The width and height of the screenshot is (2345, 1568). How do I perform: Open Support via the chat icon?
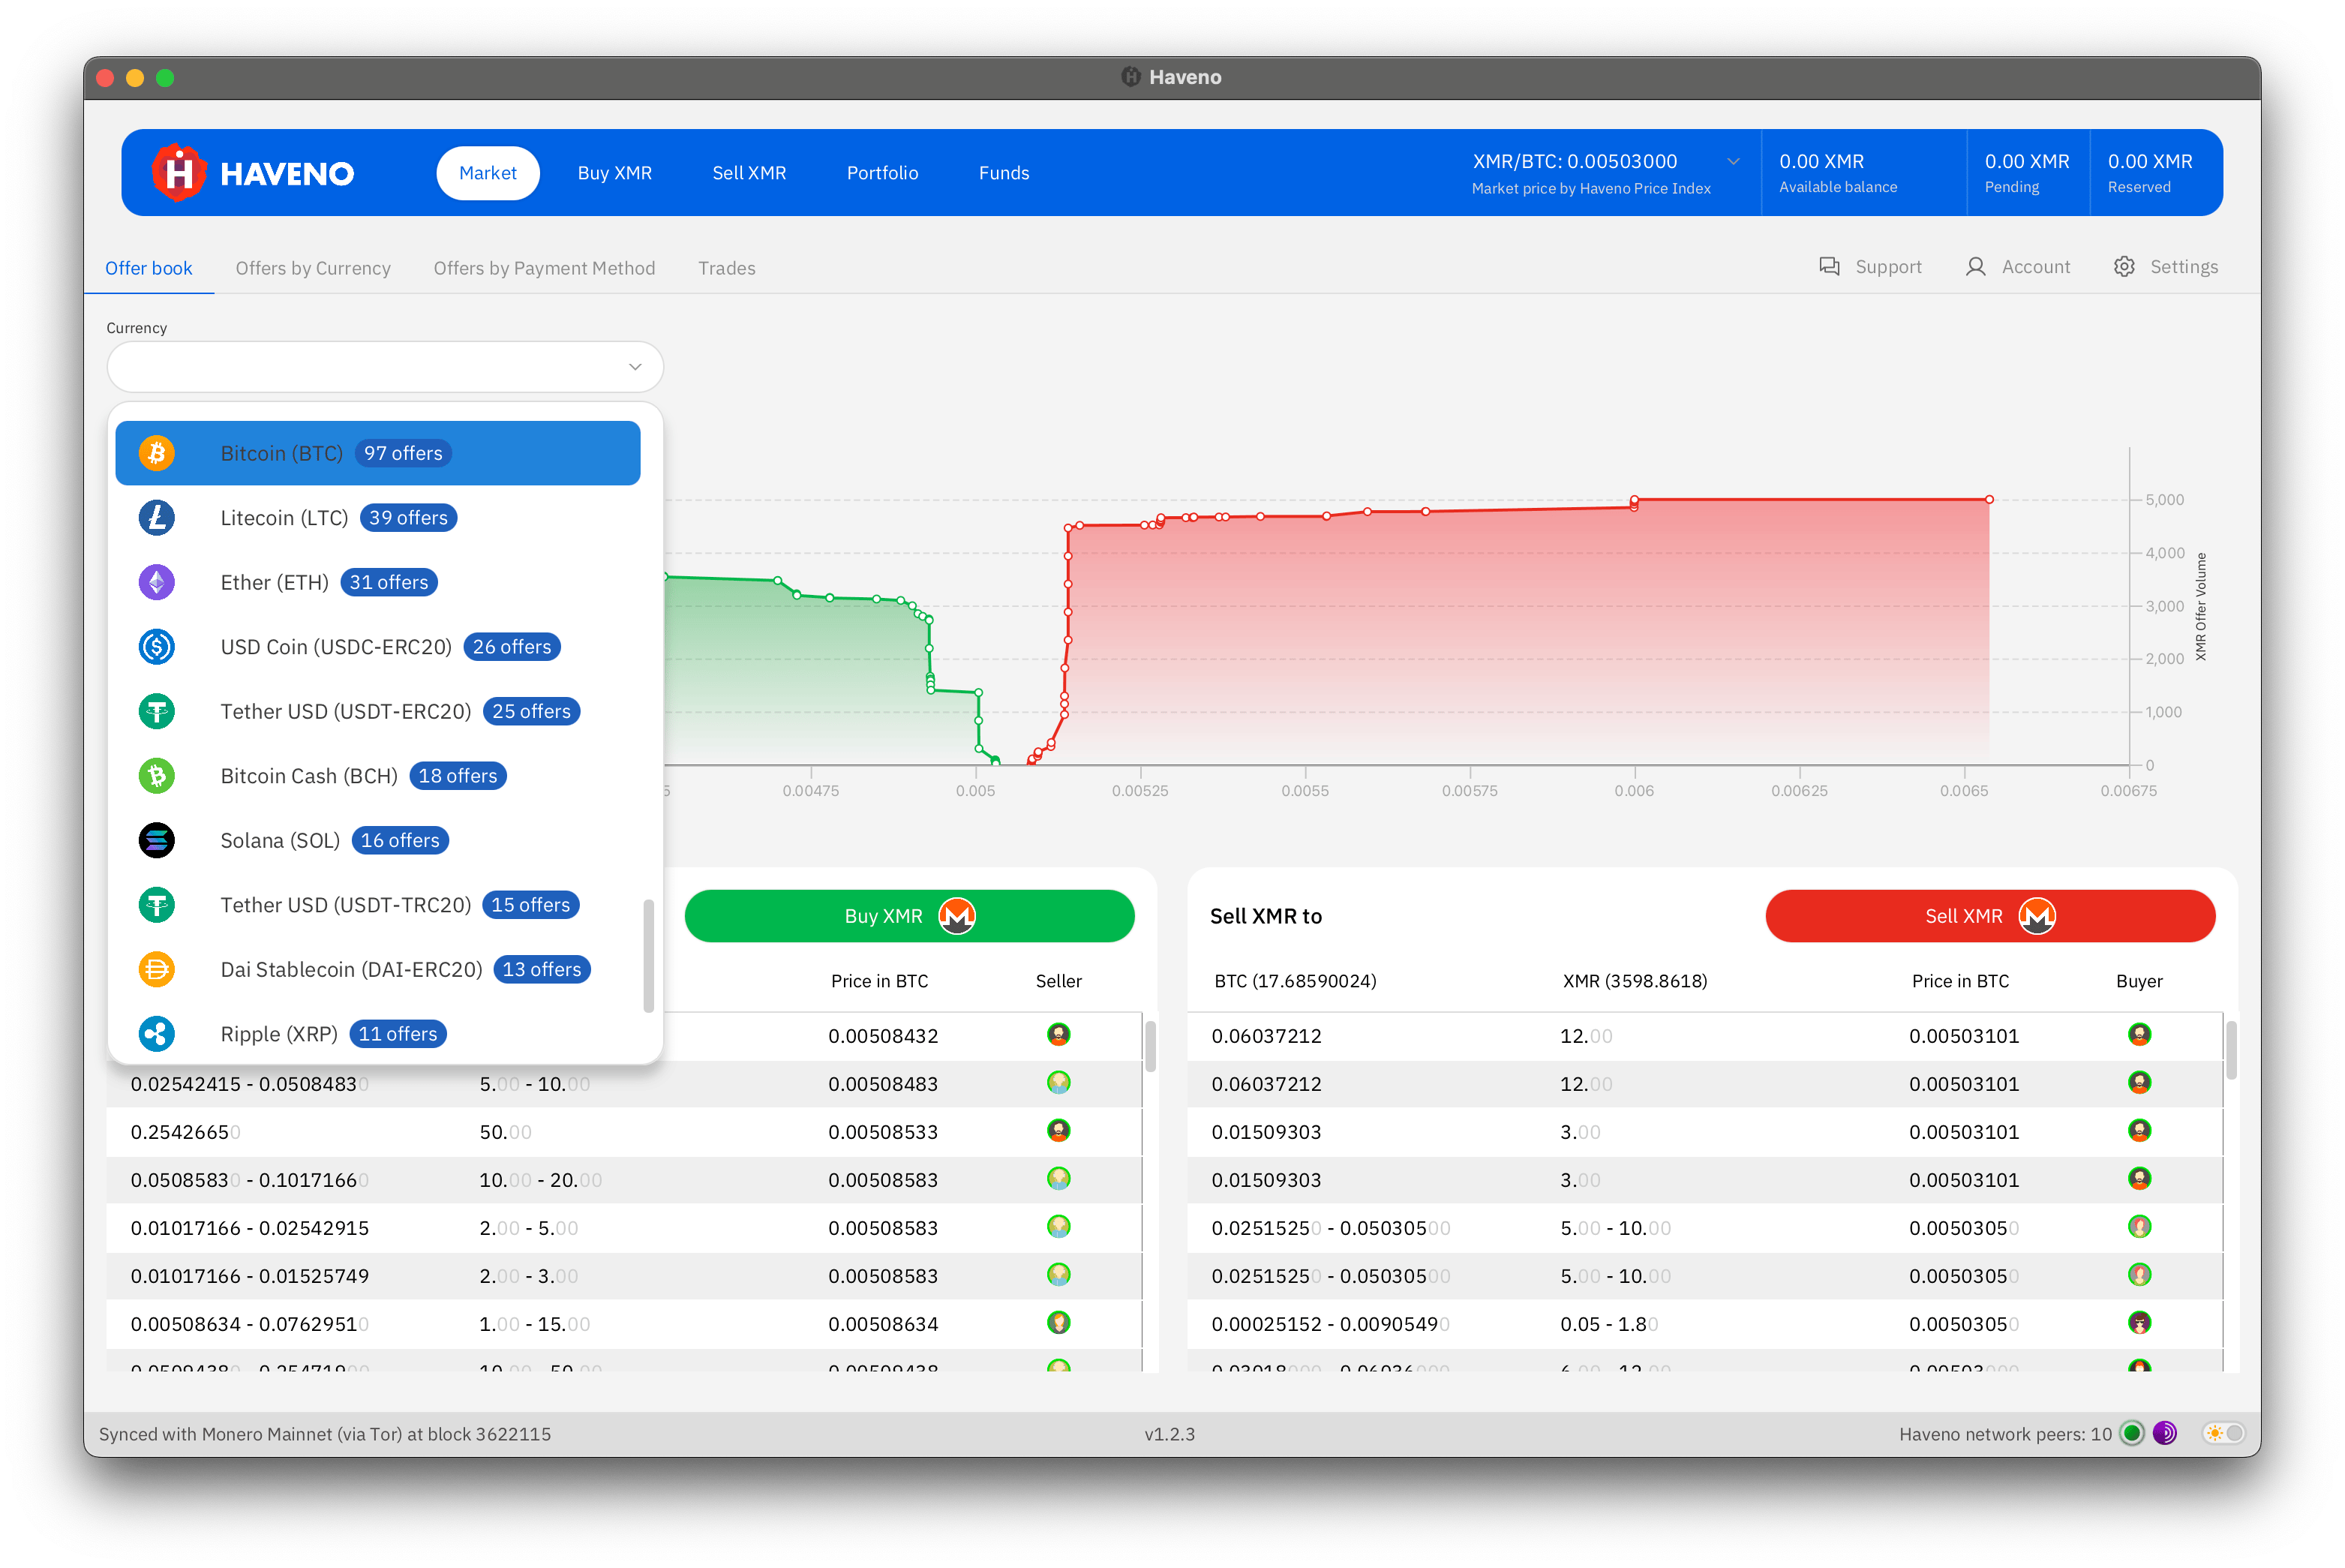(x=1829, y=267)
